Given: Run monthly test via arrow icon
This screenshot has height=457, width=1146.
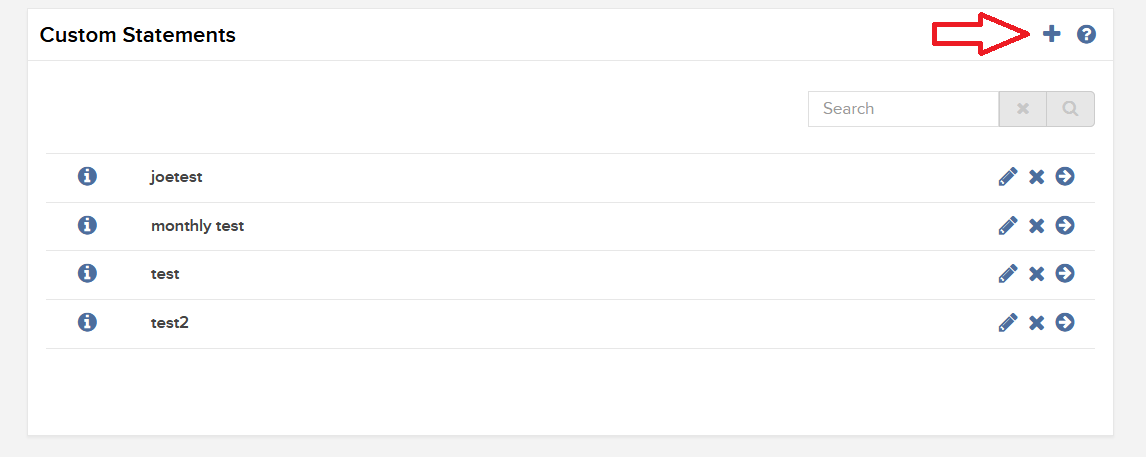Looking at the screenshot, I should point(1065,225).
